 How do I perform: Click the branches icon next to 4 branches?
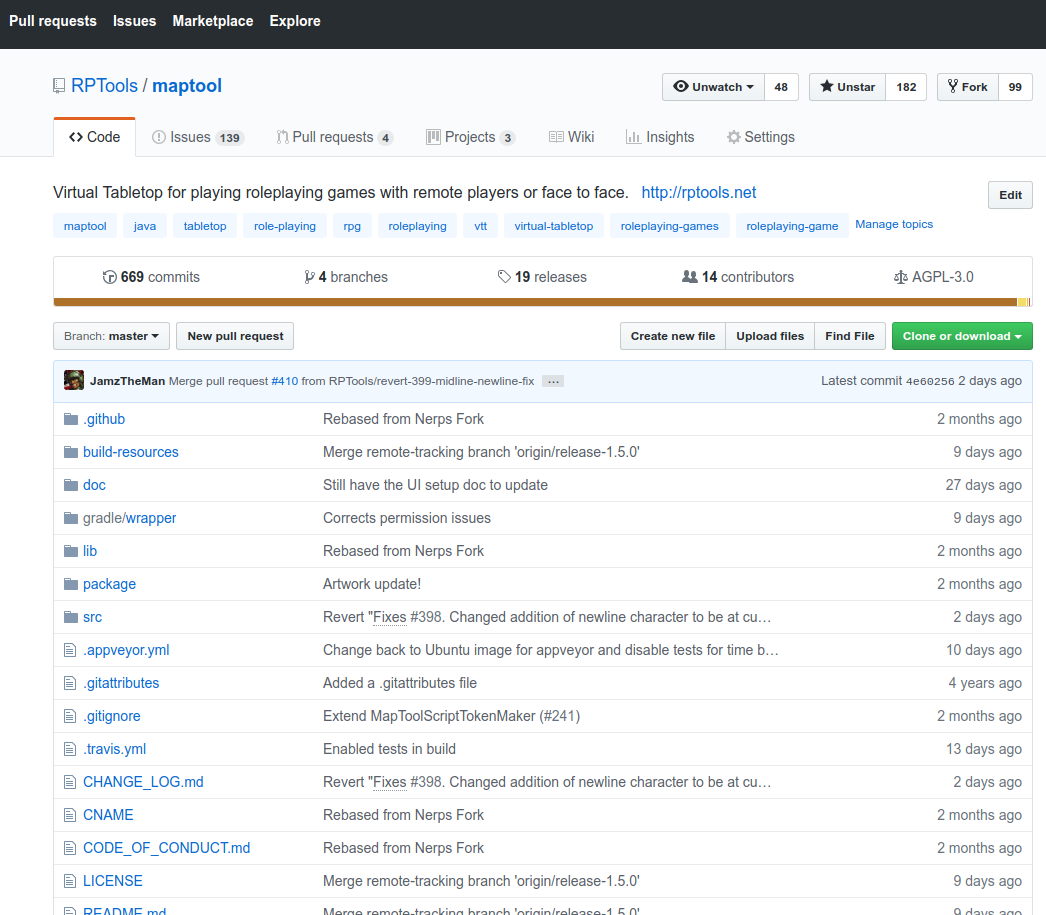[310, 277]
